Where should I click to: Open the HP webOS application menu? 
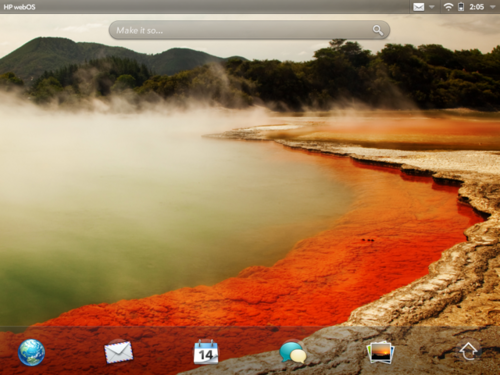[19, 7]
